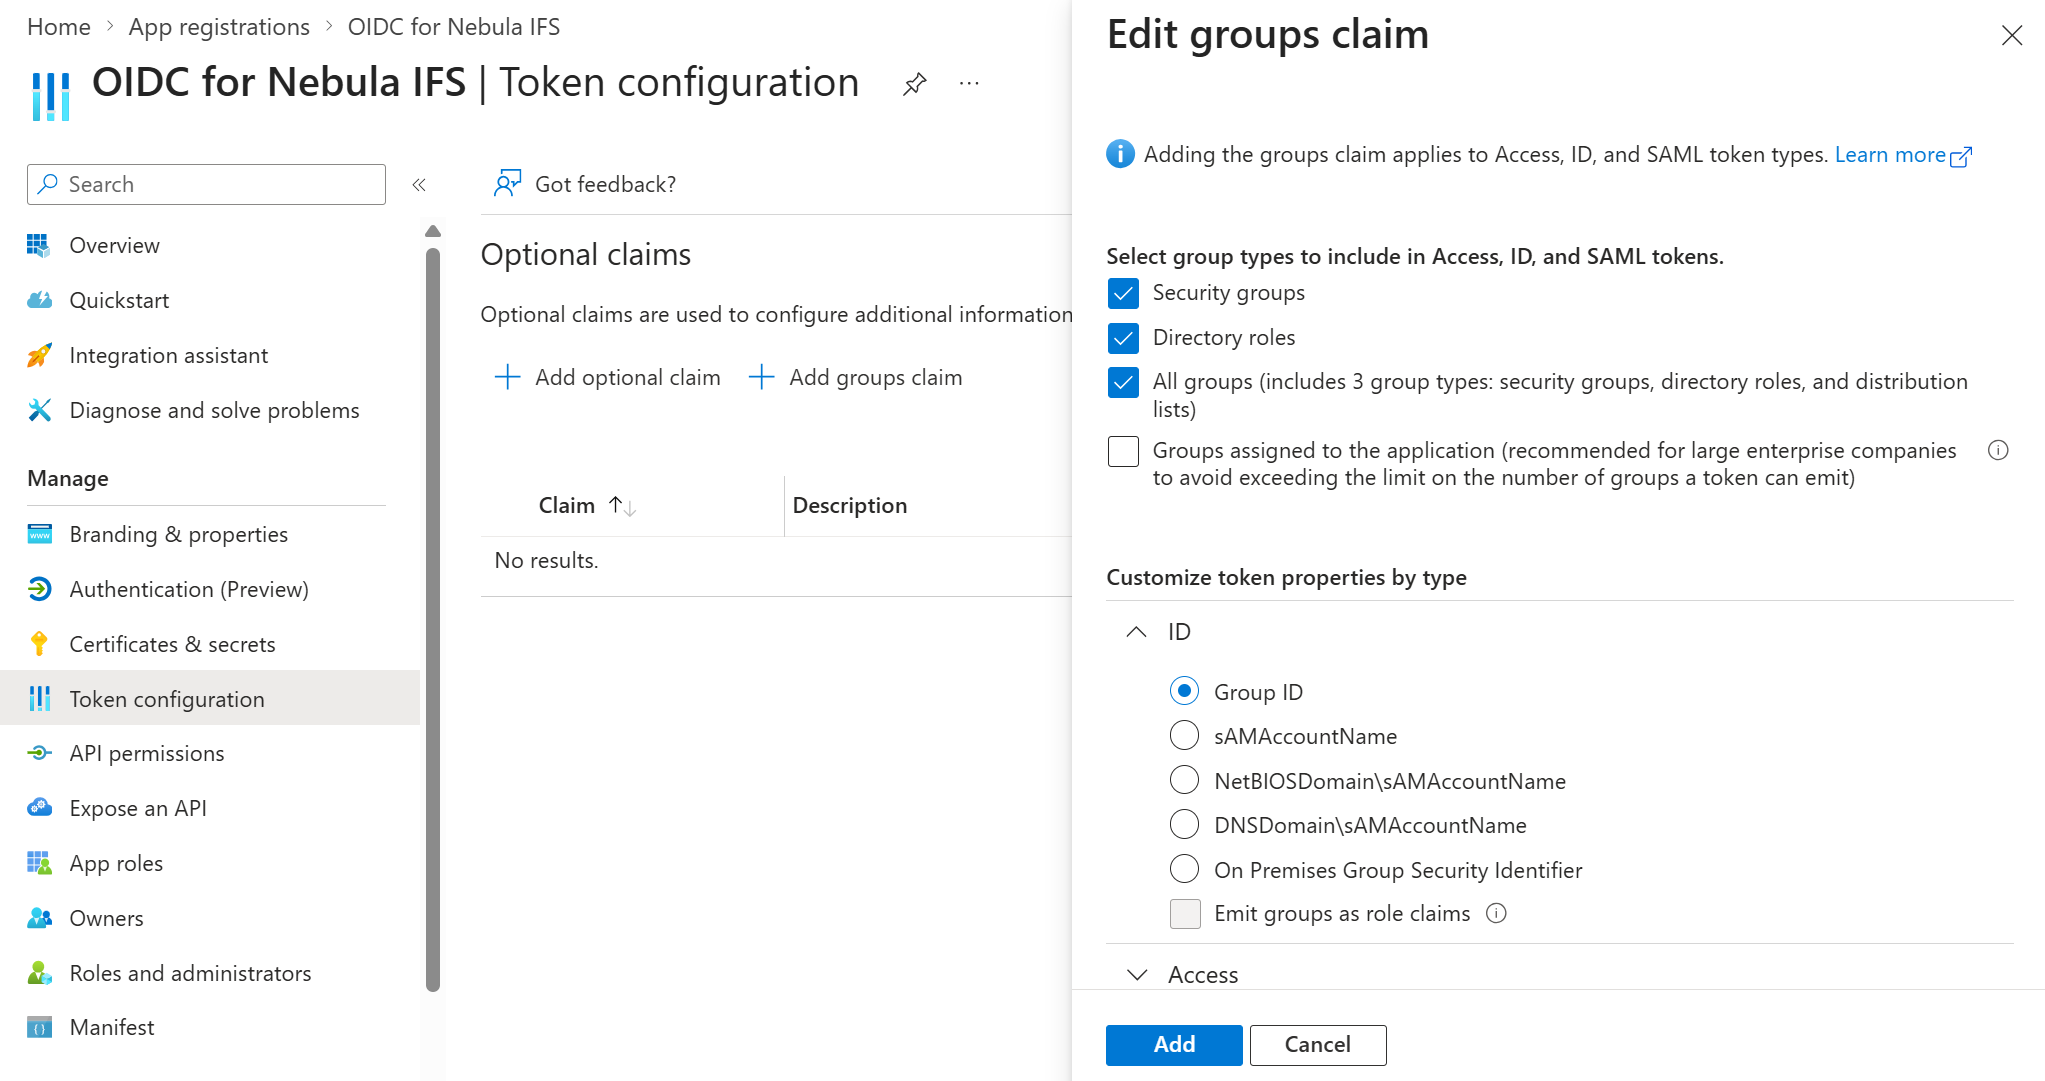Click the Roles and administrators icon

39,973
